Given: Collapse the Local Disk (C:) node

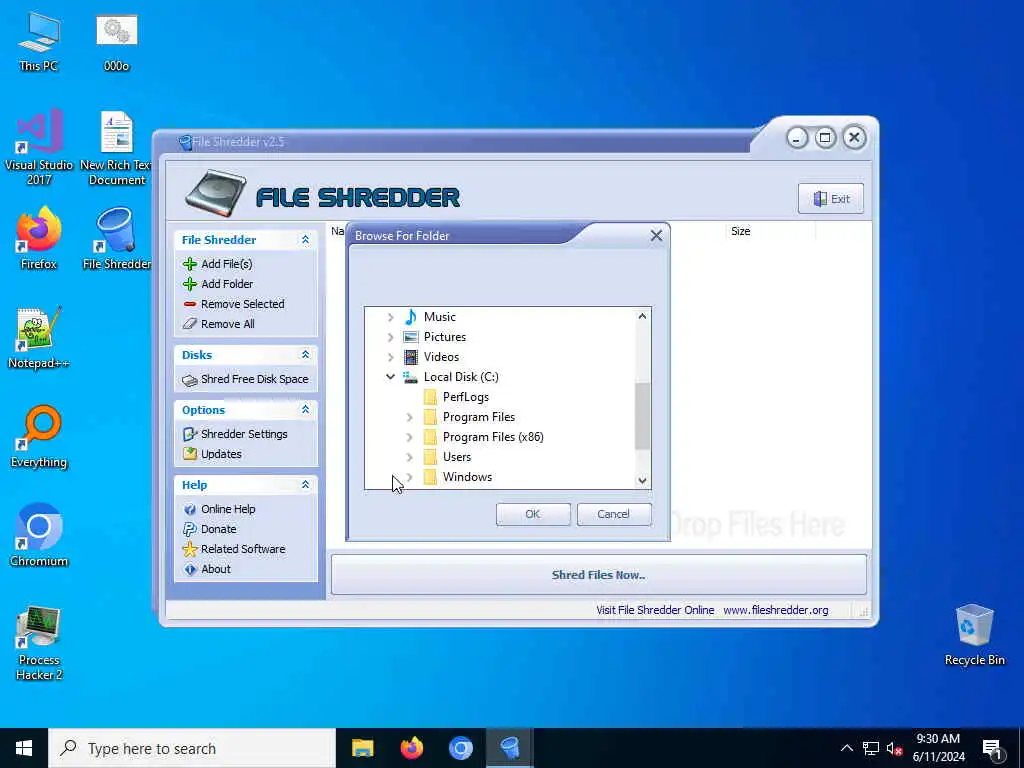Looking at the screenshot, I should tap(391, 377).
